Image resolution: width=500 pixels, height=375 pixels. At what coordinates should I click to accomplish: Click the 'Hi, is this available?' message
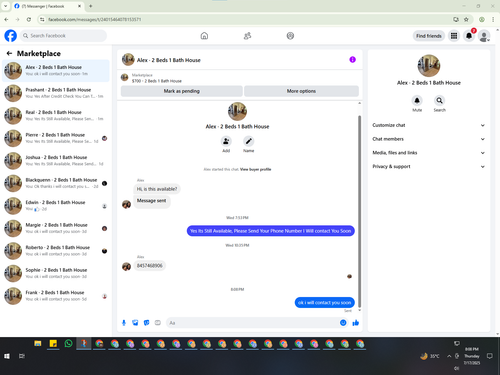click(x=157, y=189)
